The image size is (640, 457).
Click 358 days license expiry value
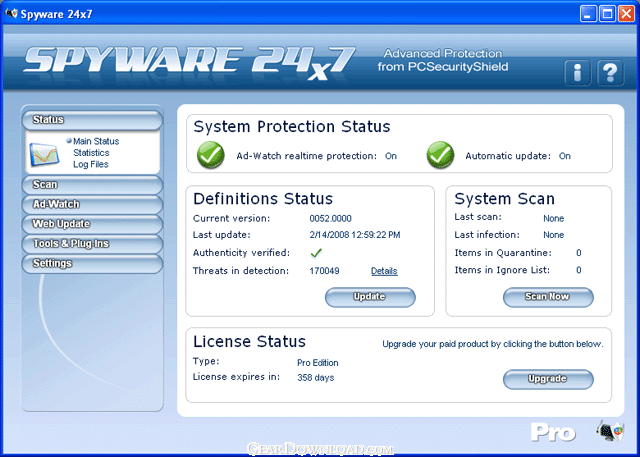pyautogui.click(x=316, y=378)
